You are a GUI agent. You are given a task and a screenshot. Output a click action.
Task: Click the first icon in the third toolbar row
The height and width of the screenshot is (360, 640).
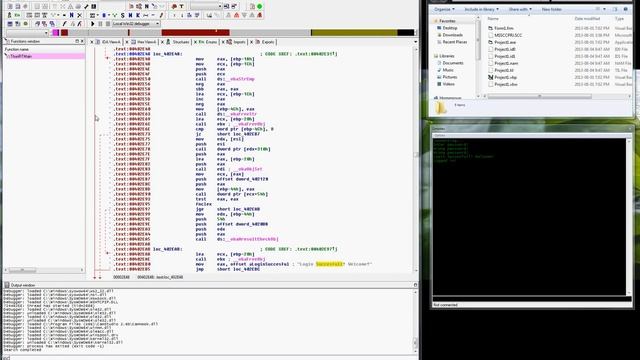(10, 24)
